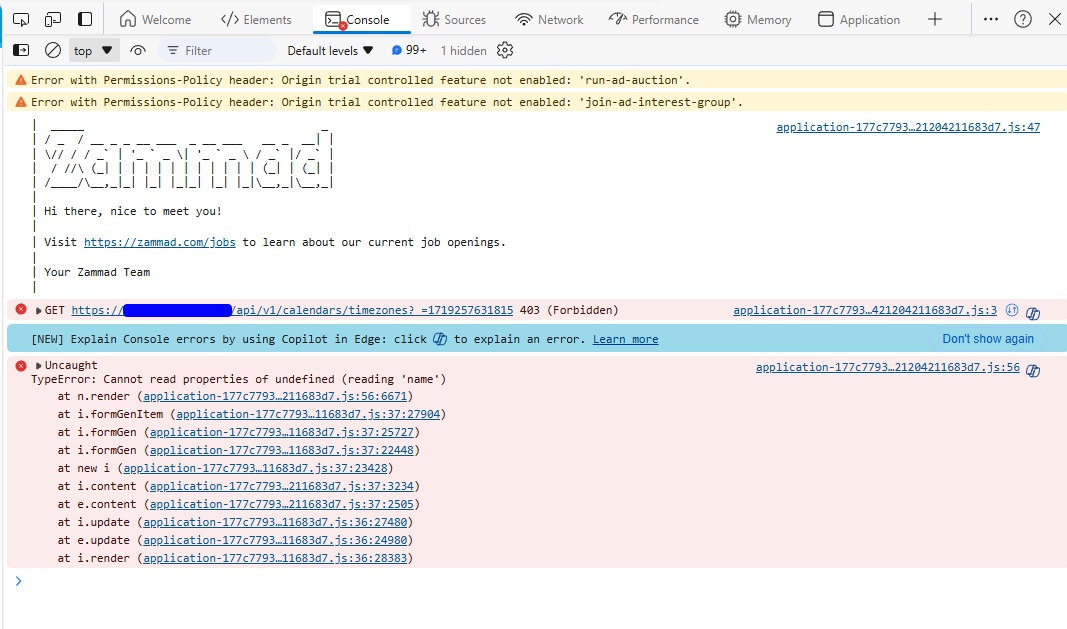1067x629 pixels.
Task: Open the top JavaScript context dropdown
Action: (x=93, y=50)
